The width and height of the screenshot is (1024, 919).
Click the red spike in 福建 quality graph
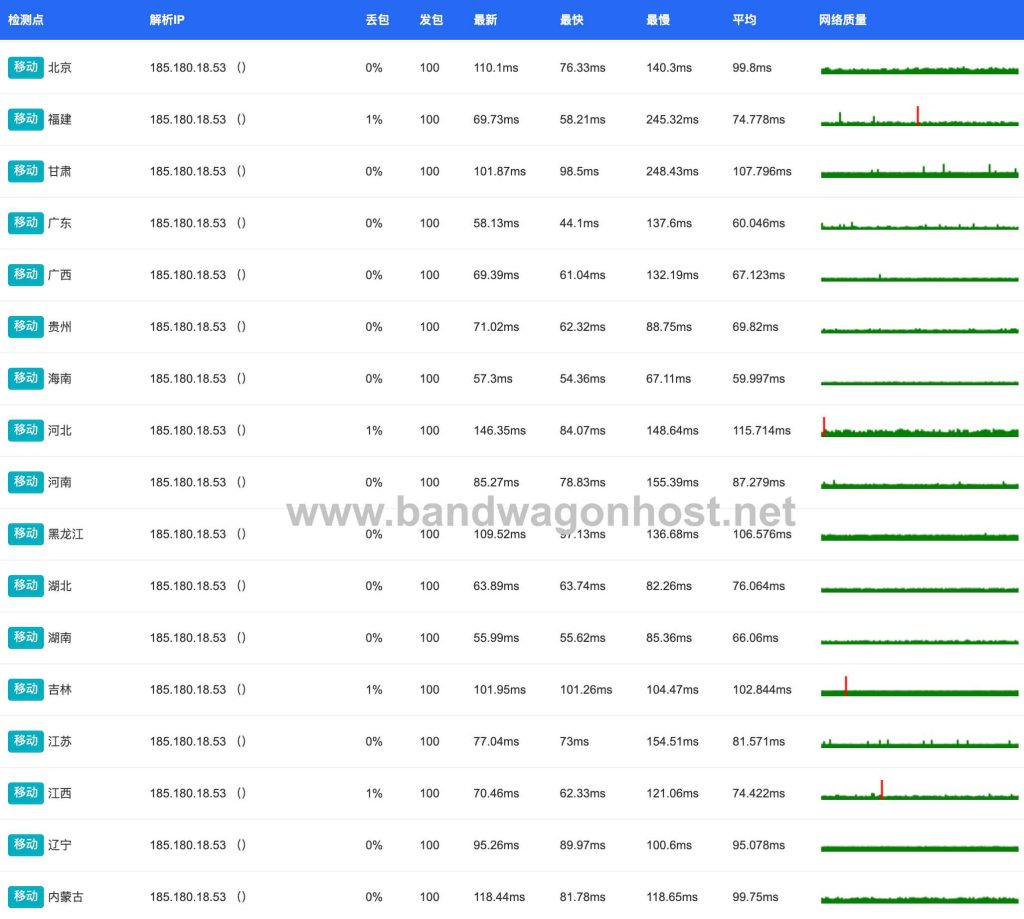coord(918,115)
